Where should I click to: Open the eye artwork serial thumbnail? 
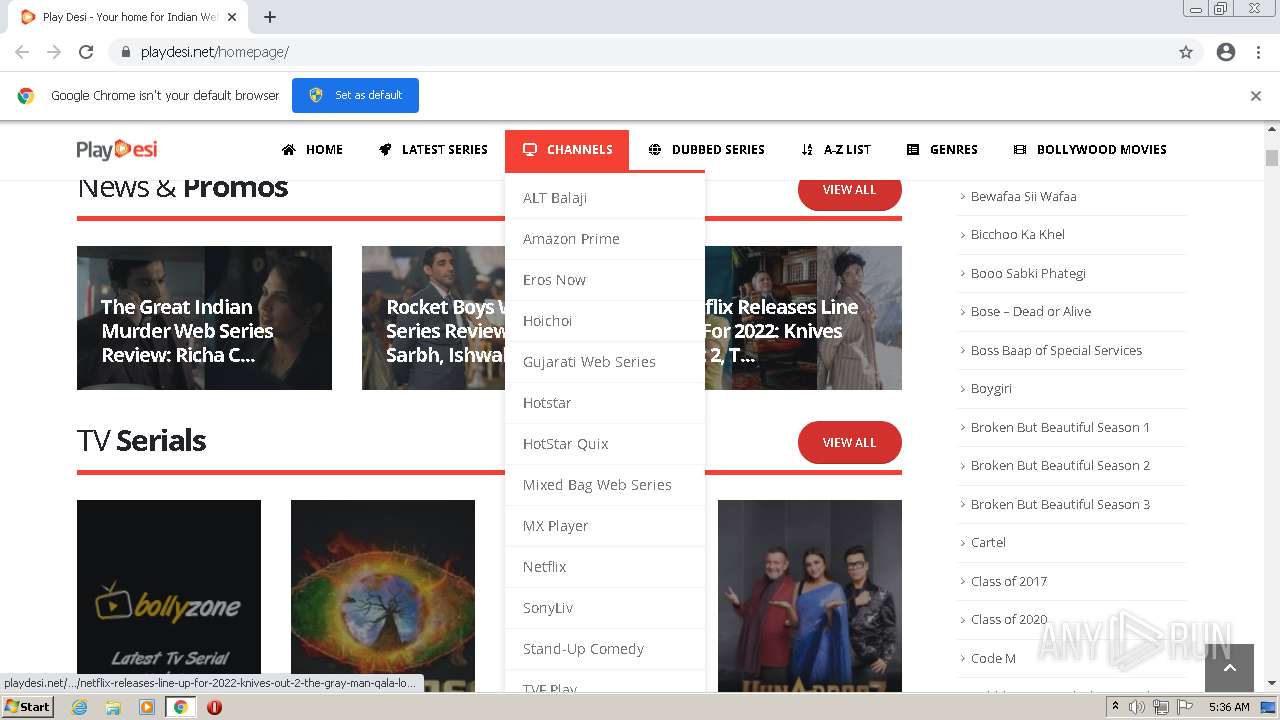(x=383, y=596)
